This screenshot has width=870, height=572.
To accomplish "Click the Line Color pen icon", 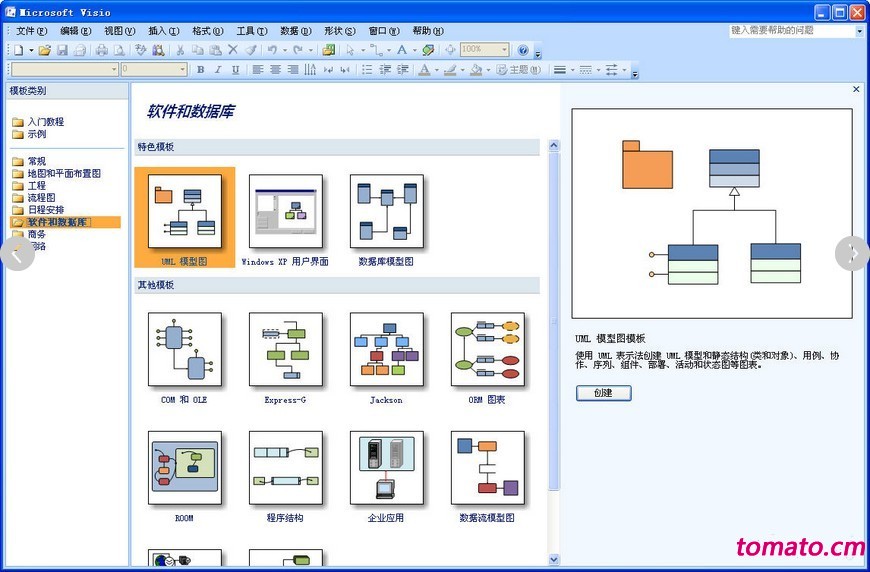I will coord(450,70).
